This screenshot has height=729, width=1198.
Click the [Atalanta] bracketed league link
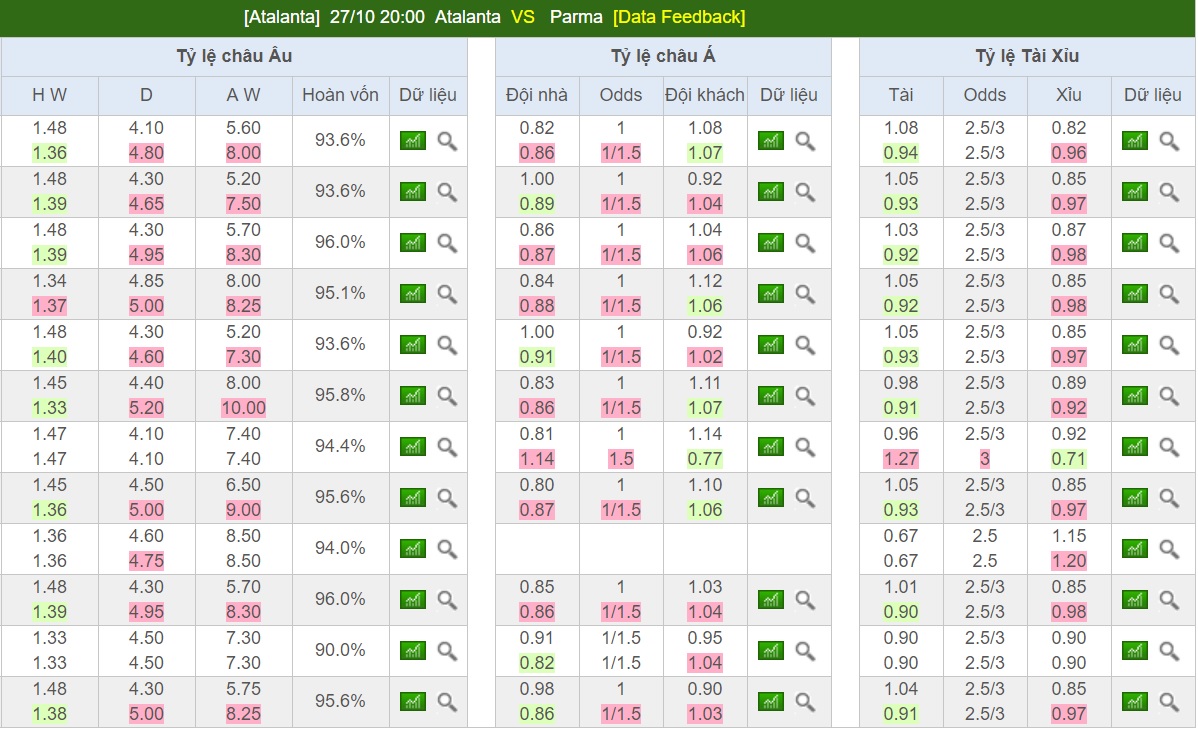[x=281, y=17]
